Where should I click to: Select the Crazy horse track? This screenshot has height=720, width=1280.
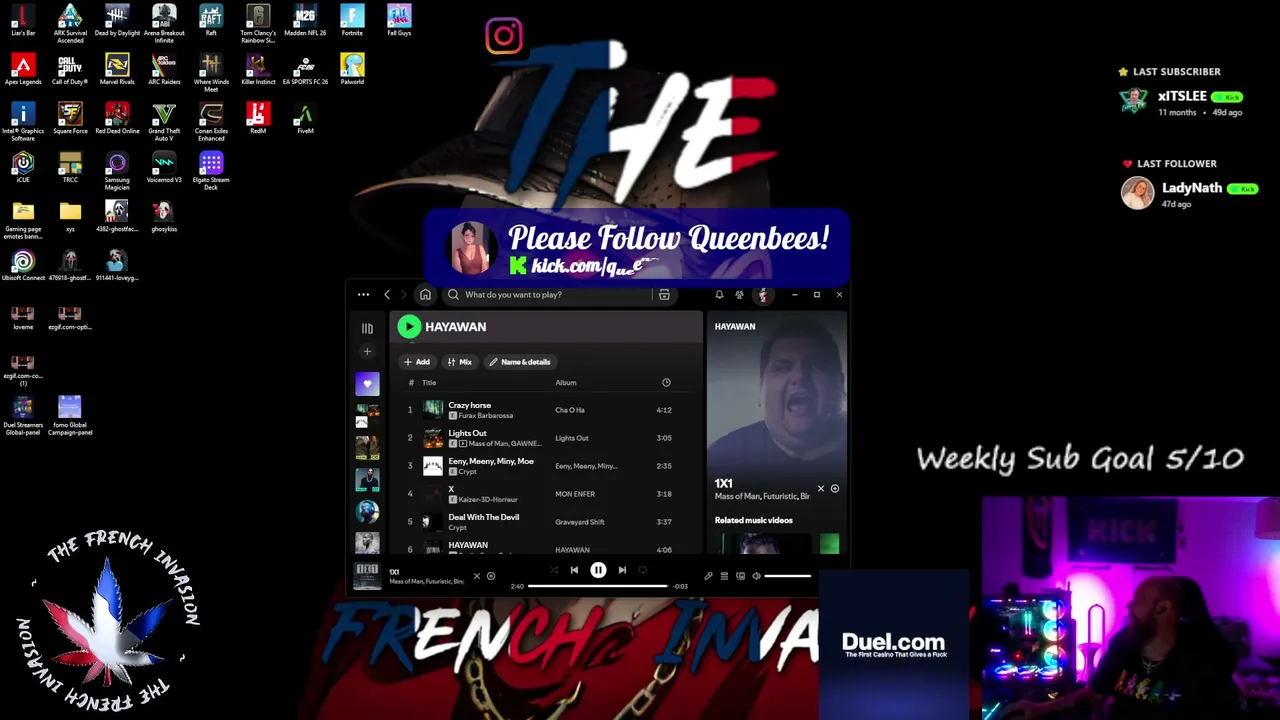469,405
